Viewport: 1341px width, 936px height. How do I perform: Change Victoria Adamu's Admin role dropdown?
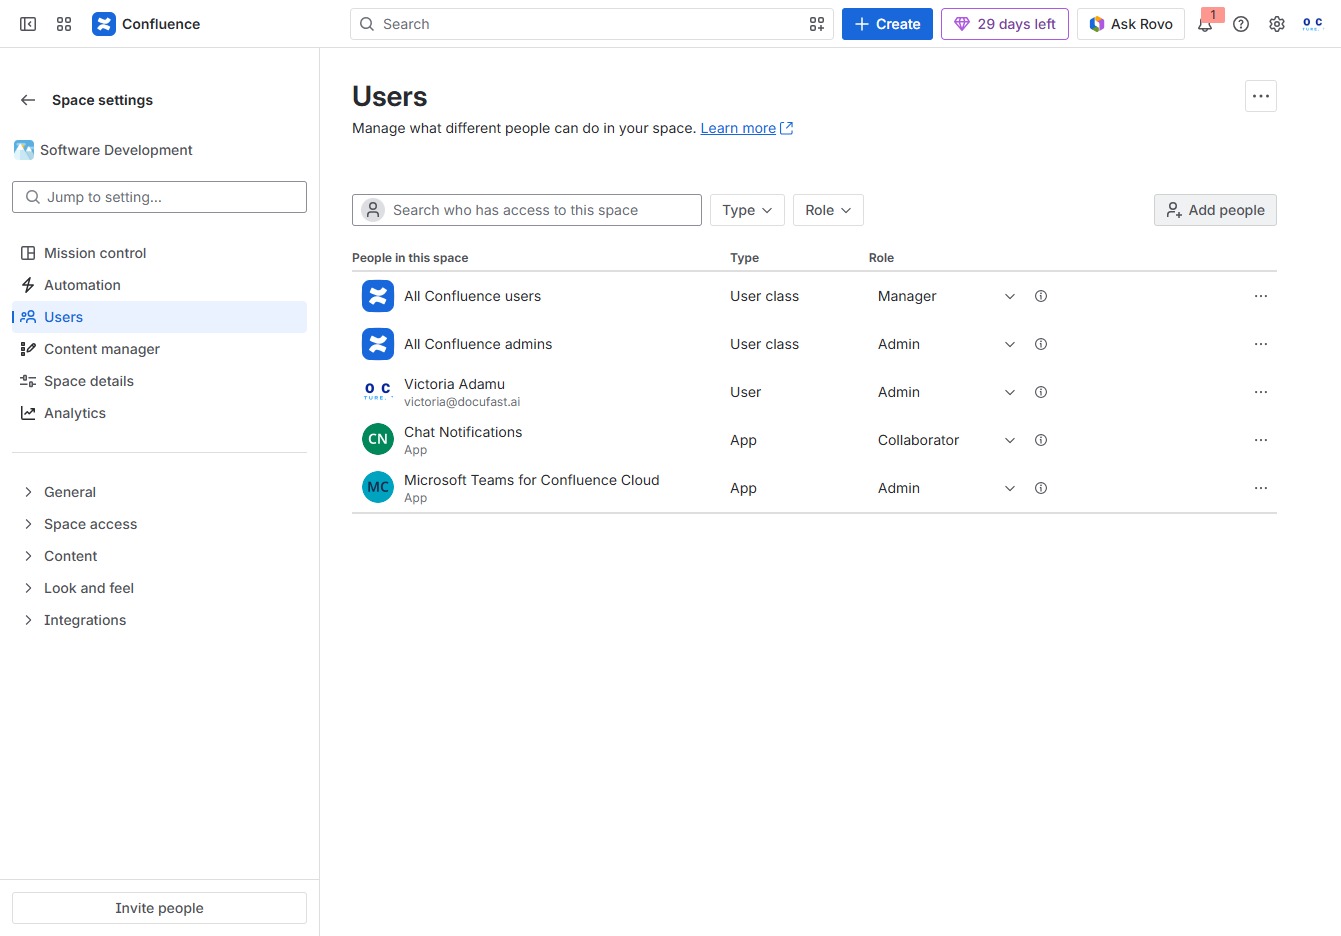[x=946, y=392]
